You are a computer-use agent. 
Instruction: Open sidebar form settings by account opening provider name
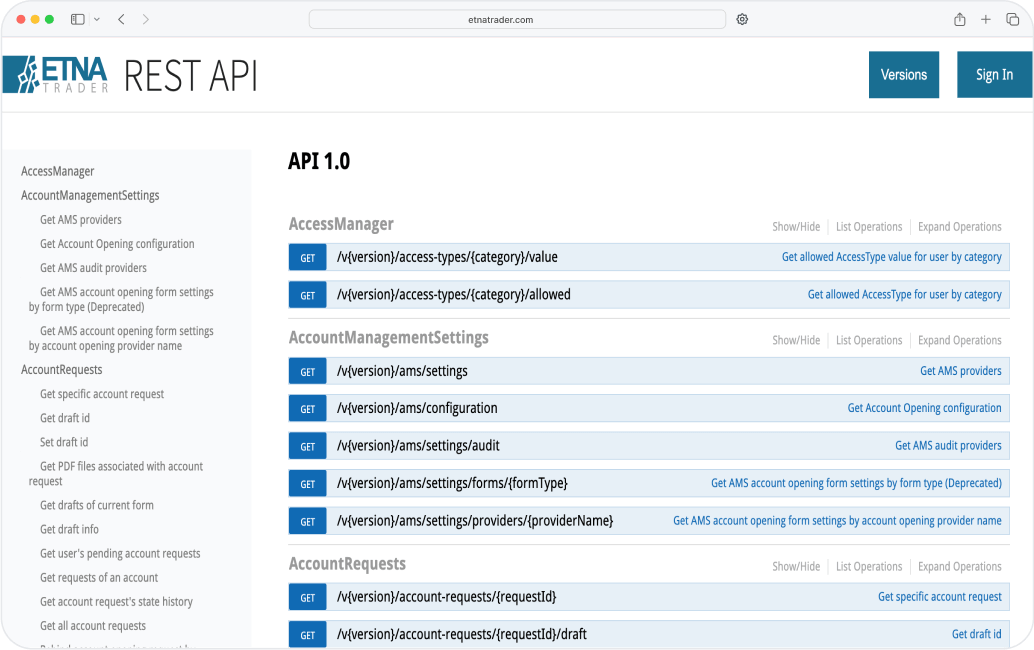[121, 338]
